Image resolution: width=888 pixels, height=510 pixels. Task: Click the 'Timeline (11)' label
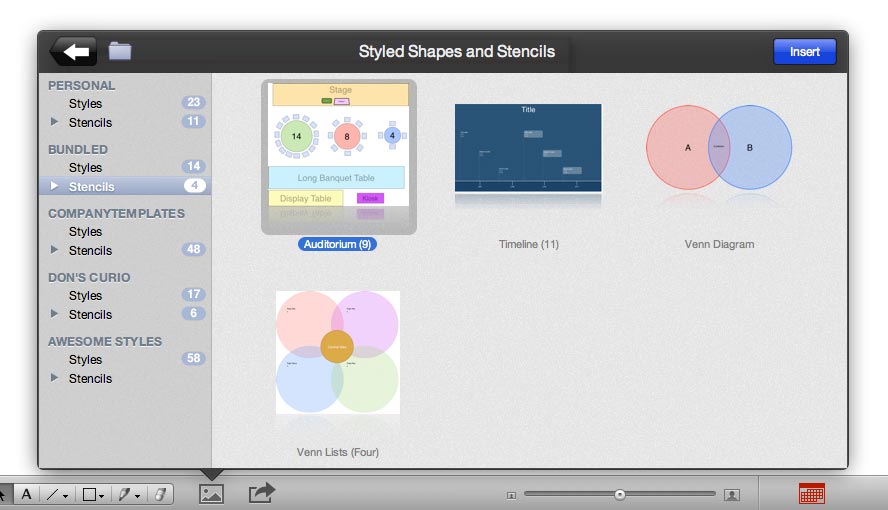528,244
